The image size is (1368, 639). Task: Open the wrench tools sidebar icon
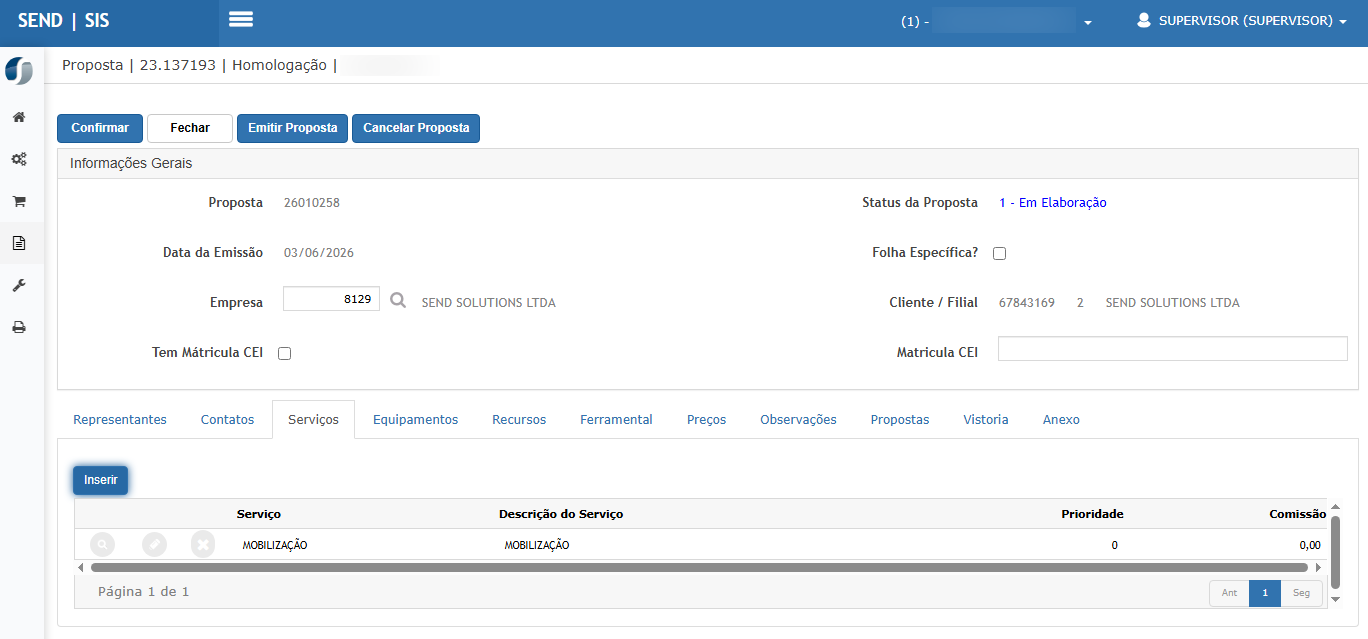pos(19,285)
